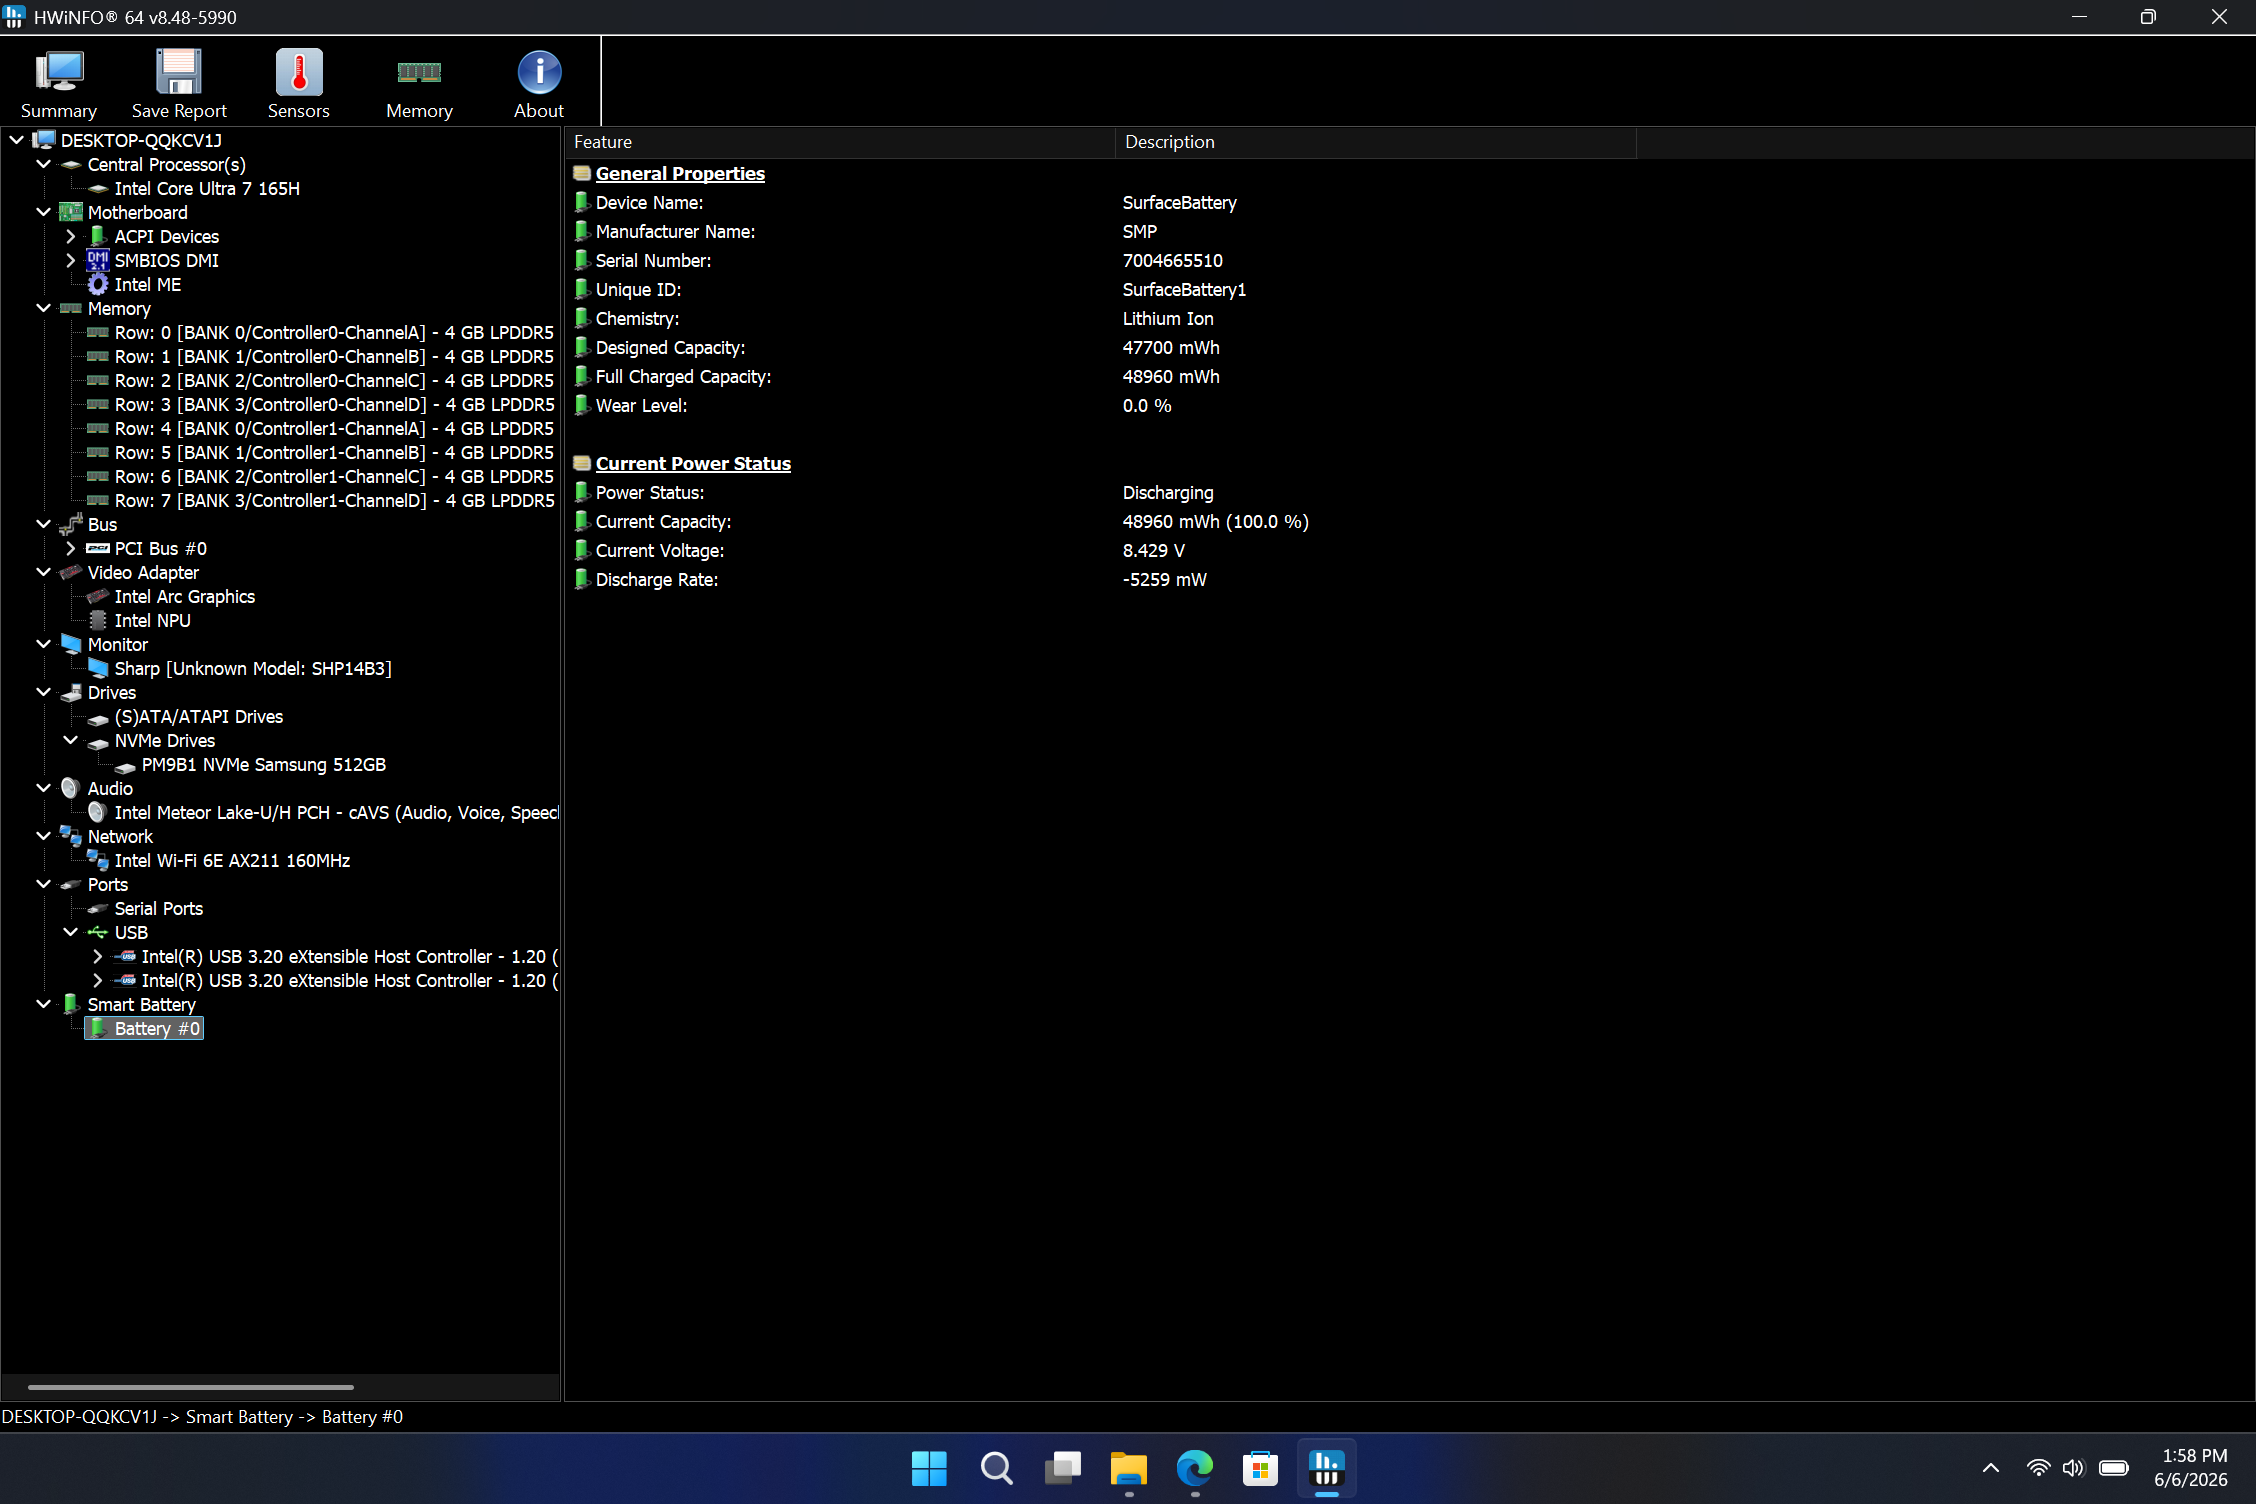Collapse the Memory tree node

44,308
